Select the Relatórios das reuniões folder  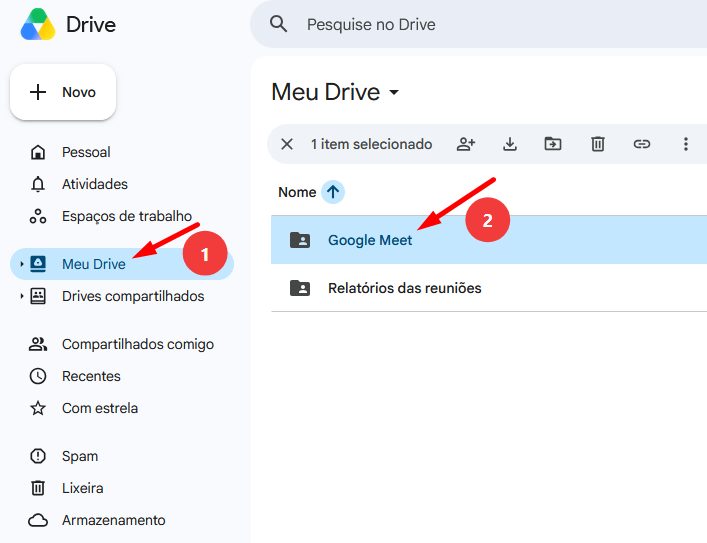489,288
